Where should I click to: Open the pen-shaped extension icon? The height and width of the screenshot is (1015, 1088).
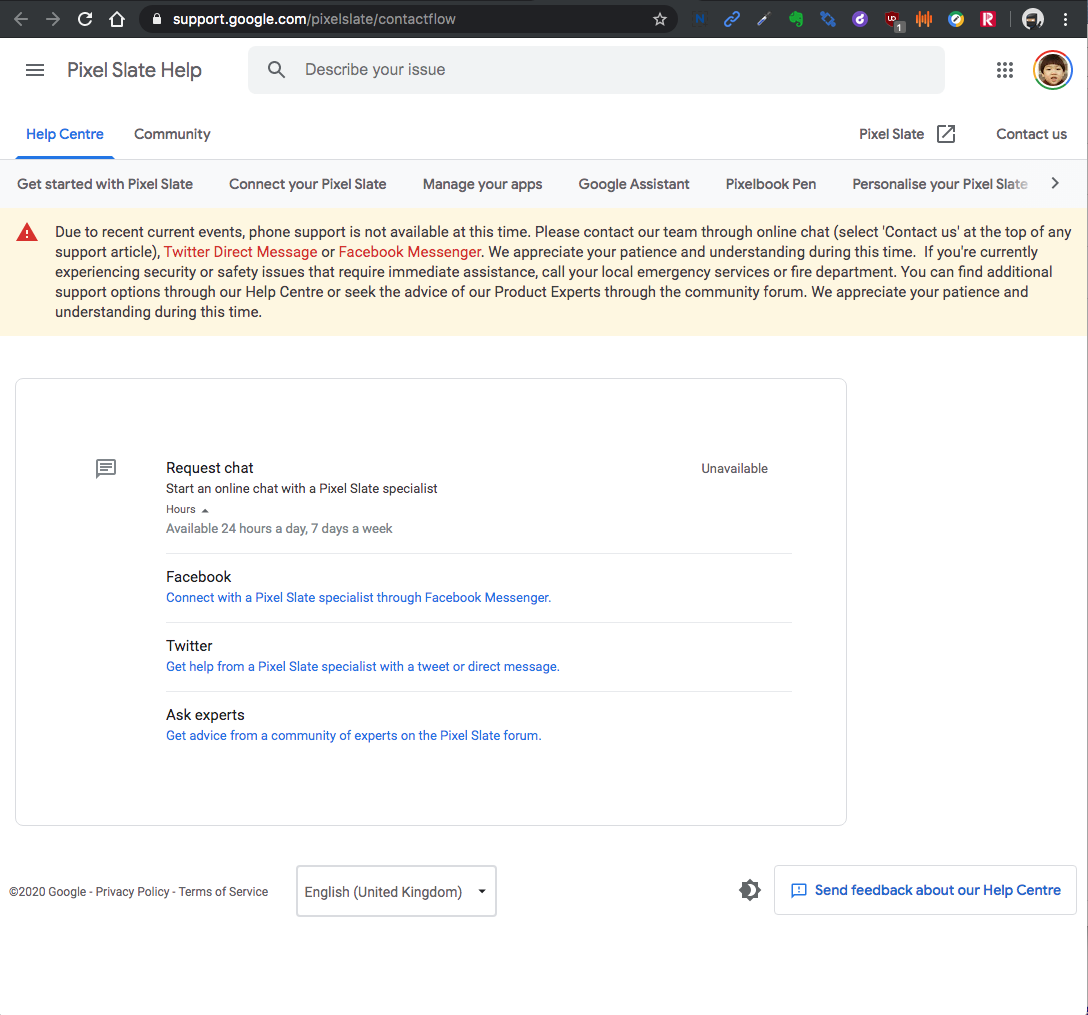click(x=763, y=19)
